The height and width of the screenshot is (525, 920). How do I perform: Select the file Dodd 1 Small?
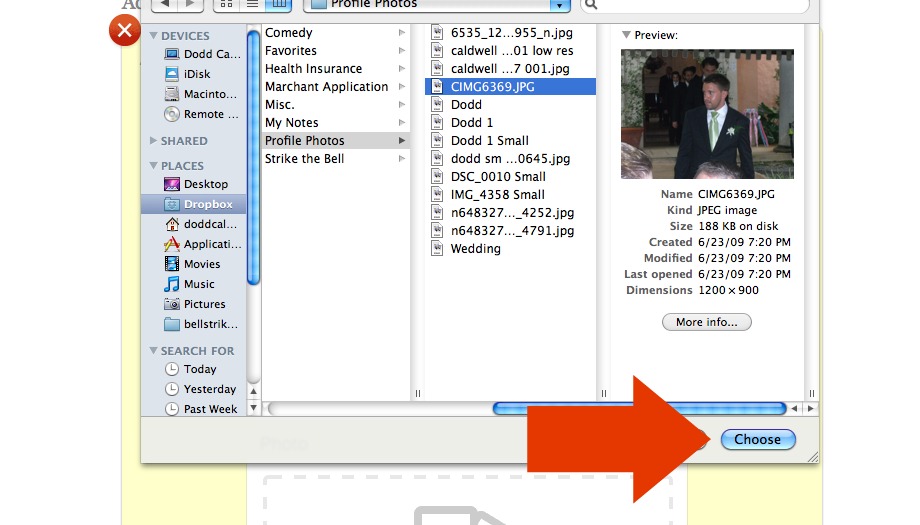click(510, 141)
